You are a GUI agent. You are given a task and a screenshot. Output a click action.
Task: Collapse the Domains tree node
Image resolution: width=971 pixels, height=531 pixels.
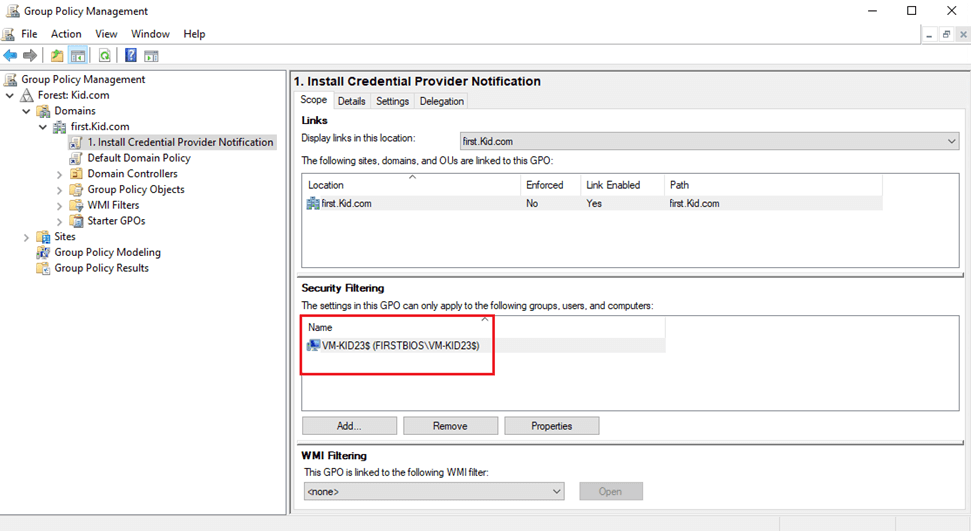(26, 111)
